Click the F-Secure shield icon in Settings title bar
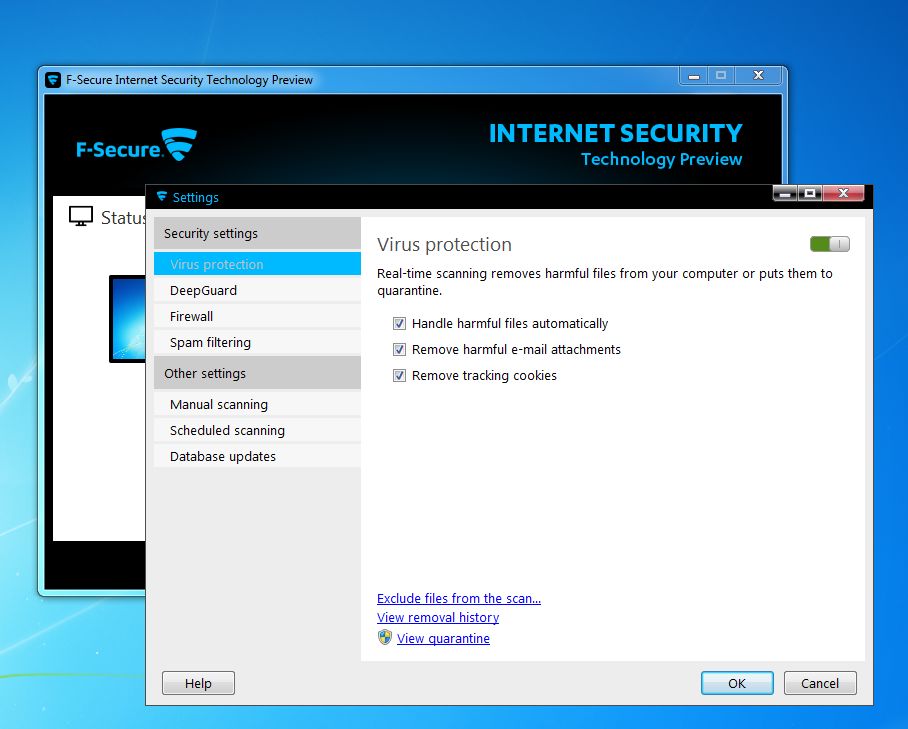The width and height of the screenshot is (908, 729). [x=162, y=197]
